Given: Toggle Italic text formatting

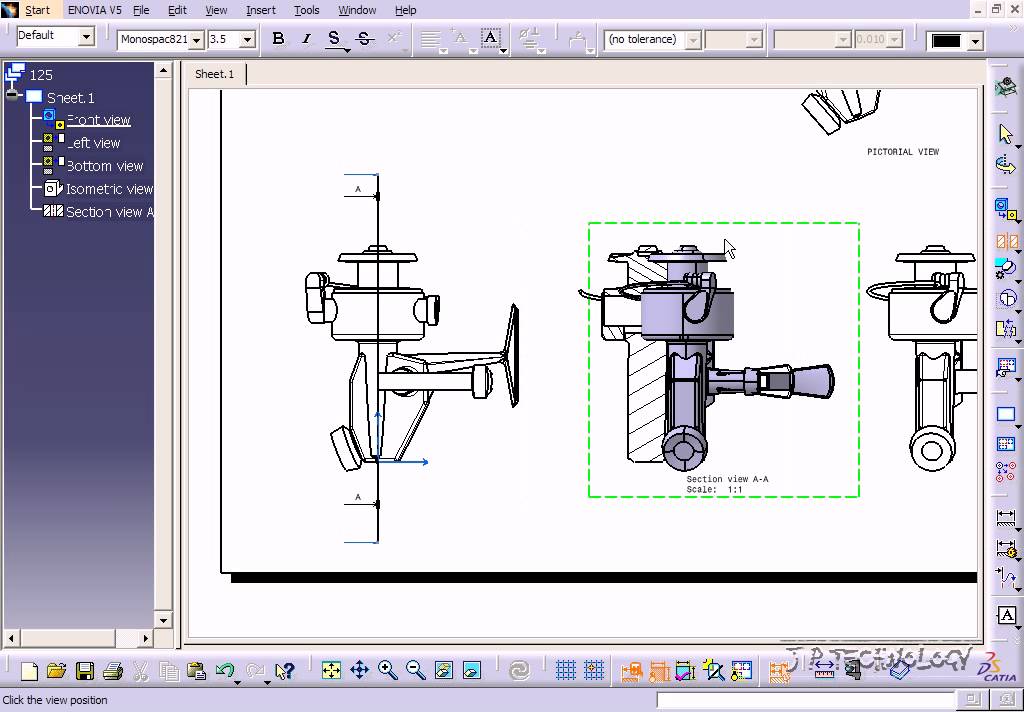Looking at the screenshot, I should point(306,39).
